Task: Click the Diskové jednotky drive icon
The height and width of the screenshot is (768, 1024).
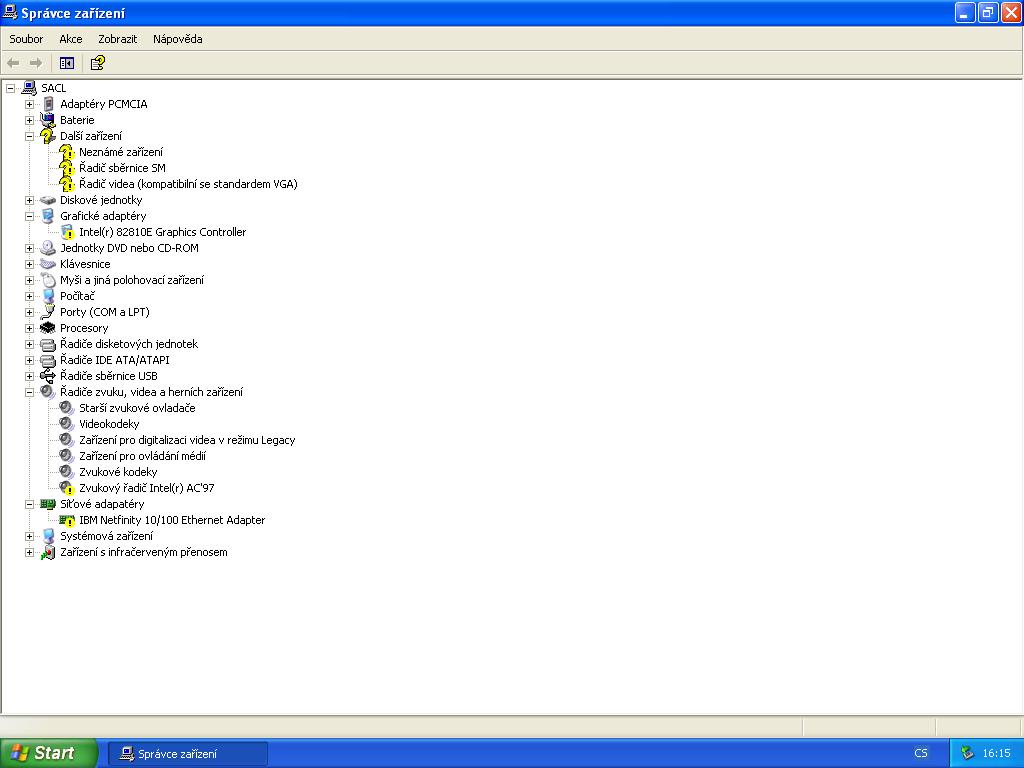Action: pyautogui.click(x=48, y=200)
